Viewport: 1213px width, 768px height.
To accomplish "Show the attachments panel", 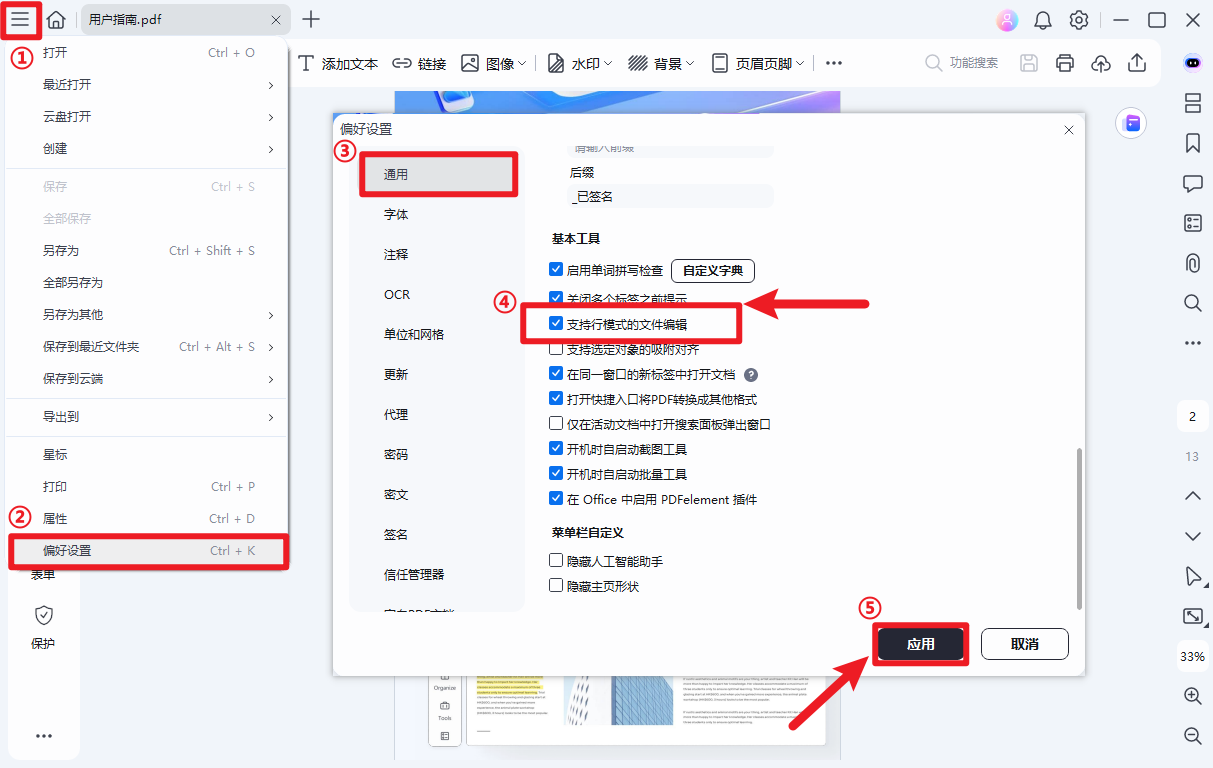I will click(x=1192, y=263).
